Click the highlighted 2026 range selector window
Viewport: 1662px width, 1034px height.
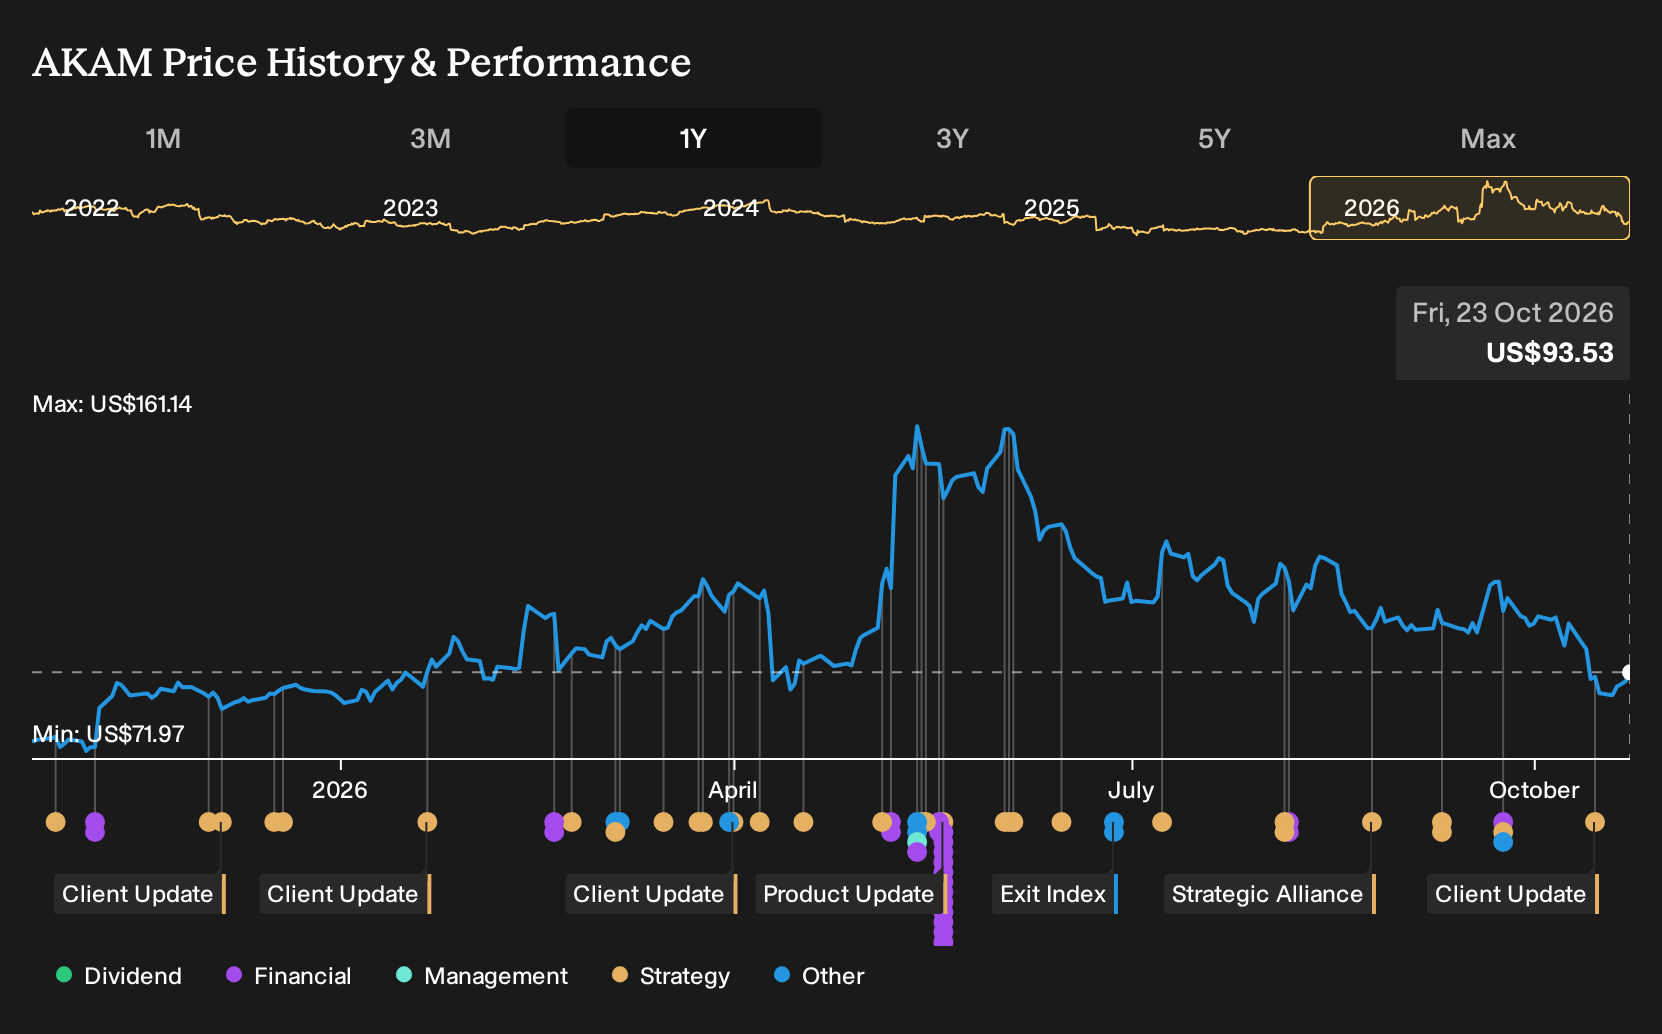point(1469,208)
